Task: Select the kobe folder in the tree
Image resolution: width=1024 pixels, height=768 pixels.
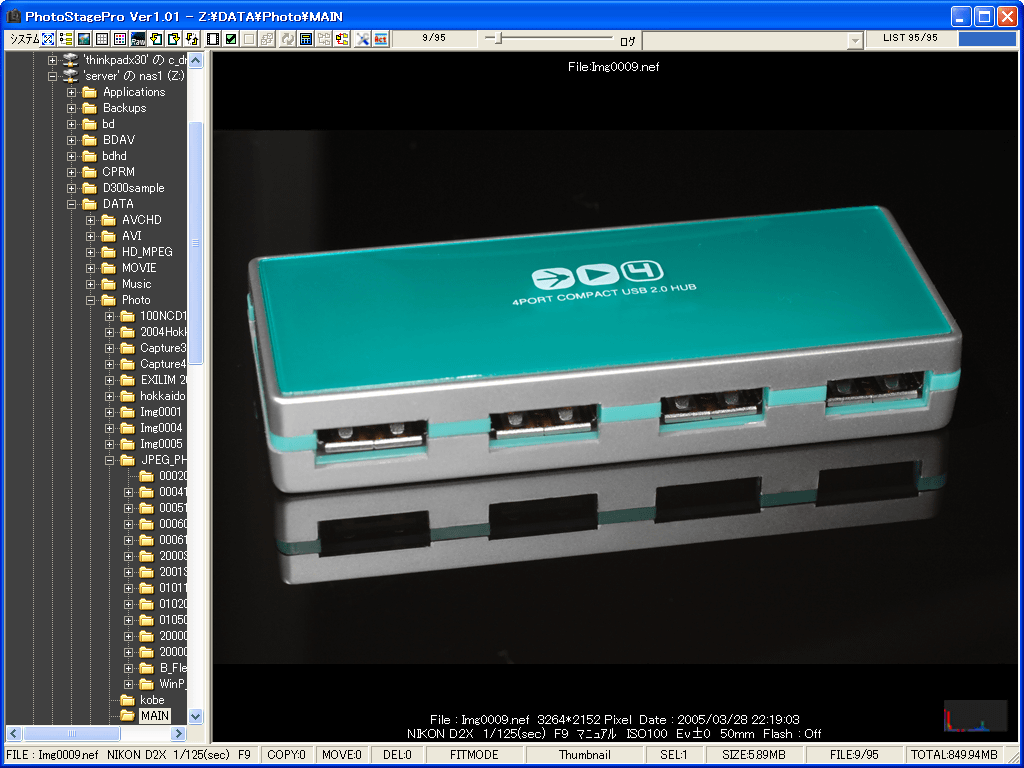Action: [152, 700]
